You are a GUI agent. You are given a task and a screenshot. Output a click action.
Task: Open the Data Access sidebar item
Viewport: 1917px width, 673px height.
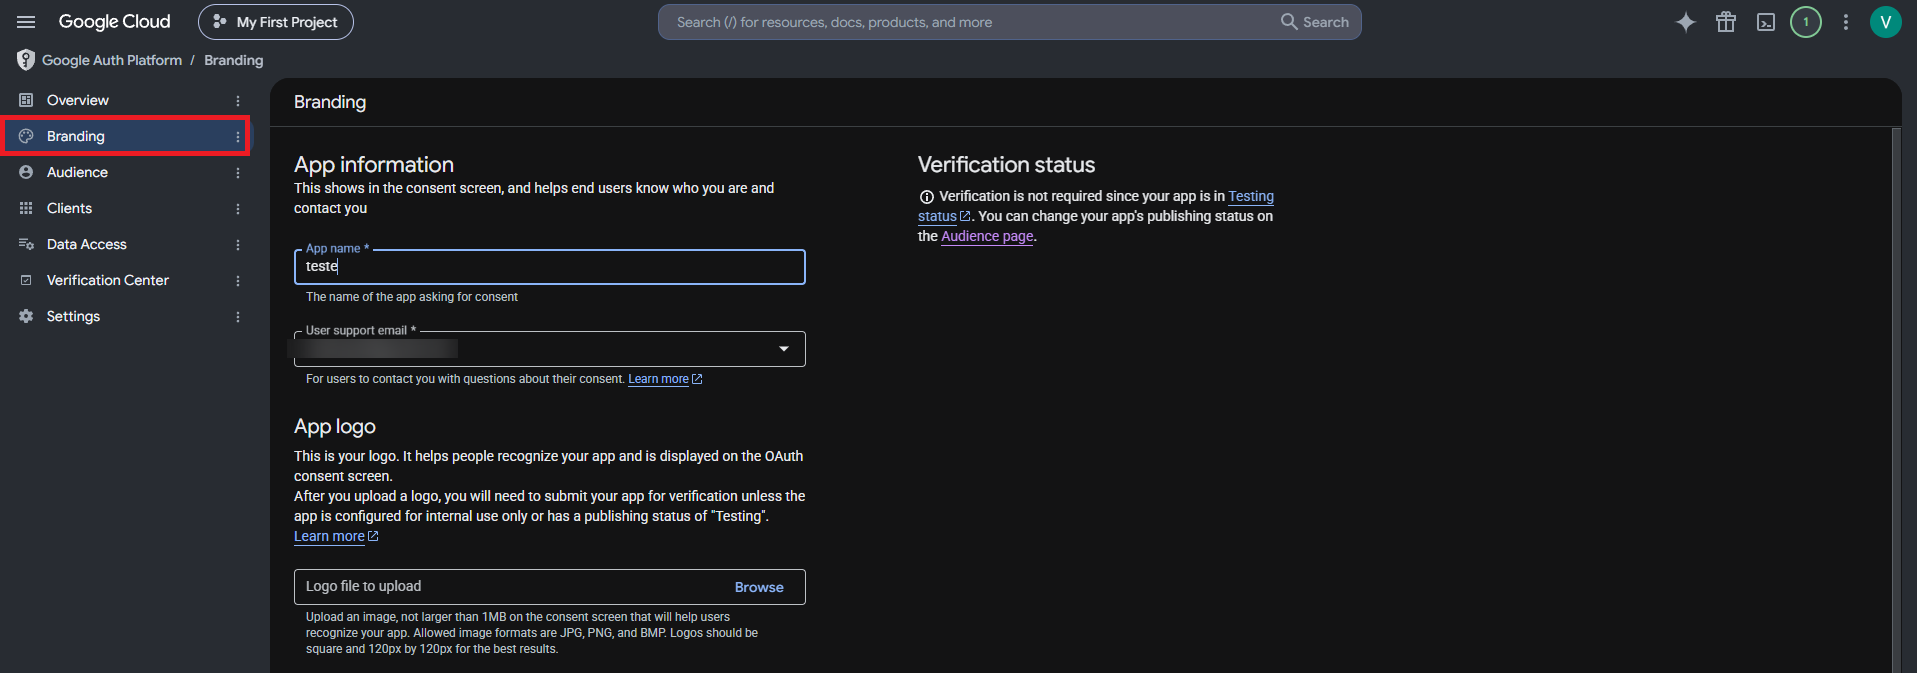(126, 244)
